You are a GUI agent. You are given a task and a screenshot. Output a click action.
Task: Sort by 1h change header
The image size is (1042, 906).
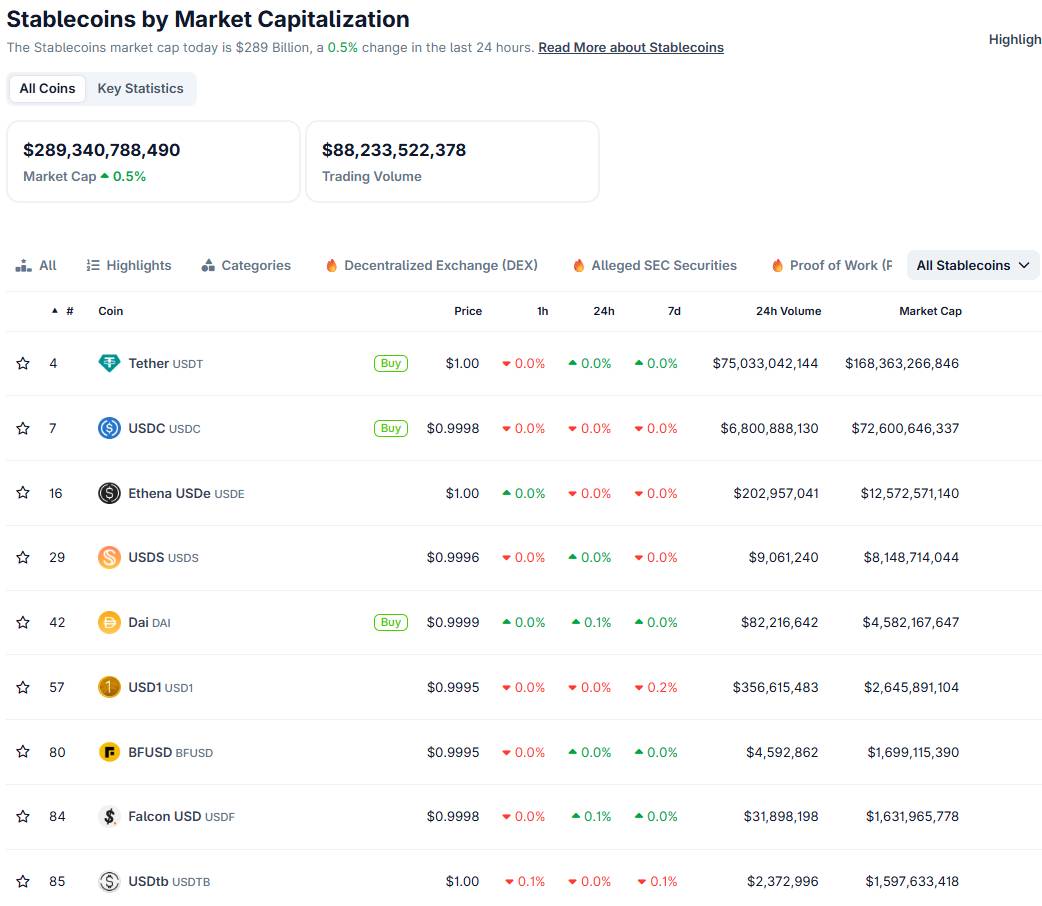click(x=542, y=311)
